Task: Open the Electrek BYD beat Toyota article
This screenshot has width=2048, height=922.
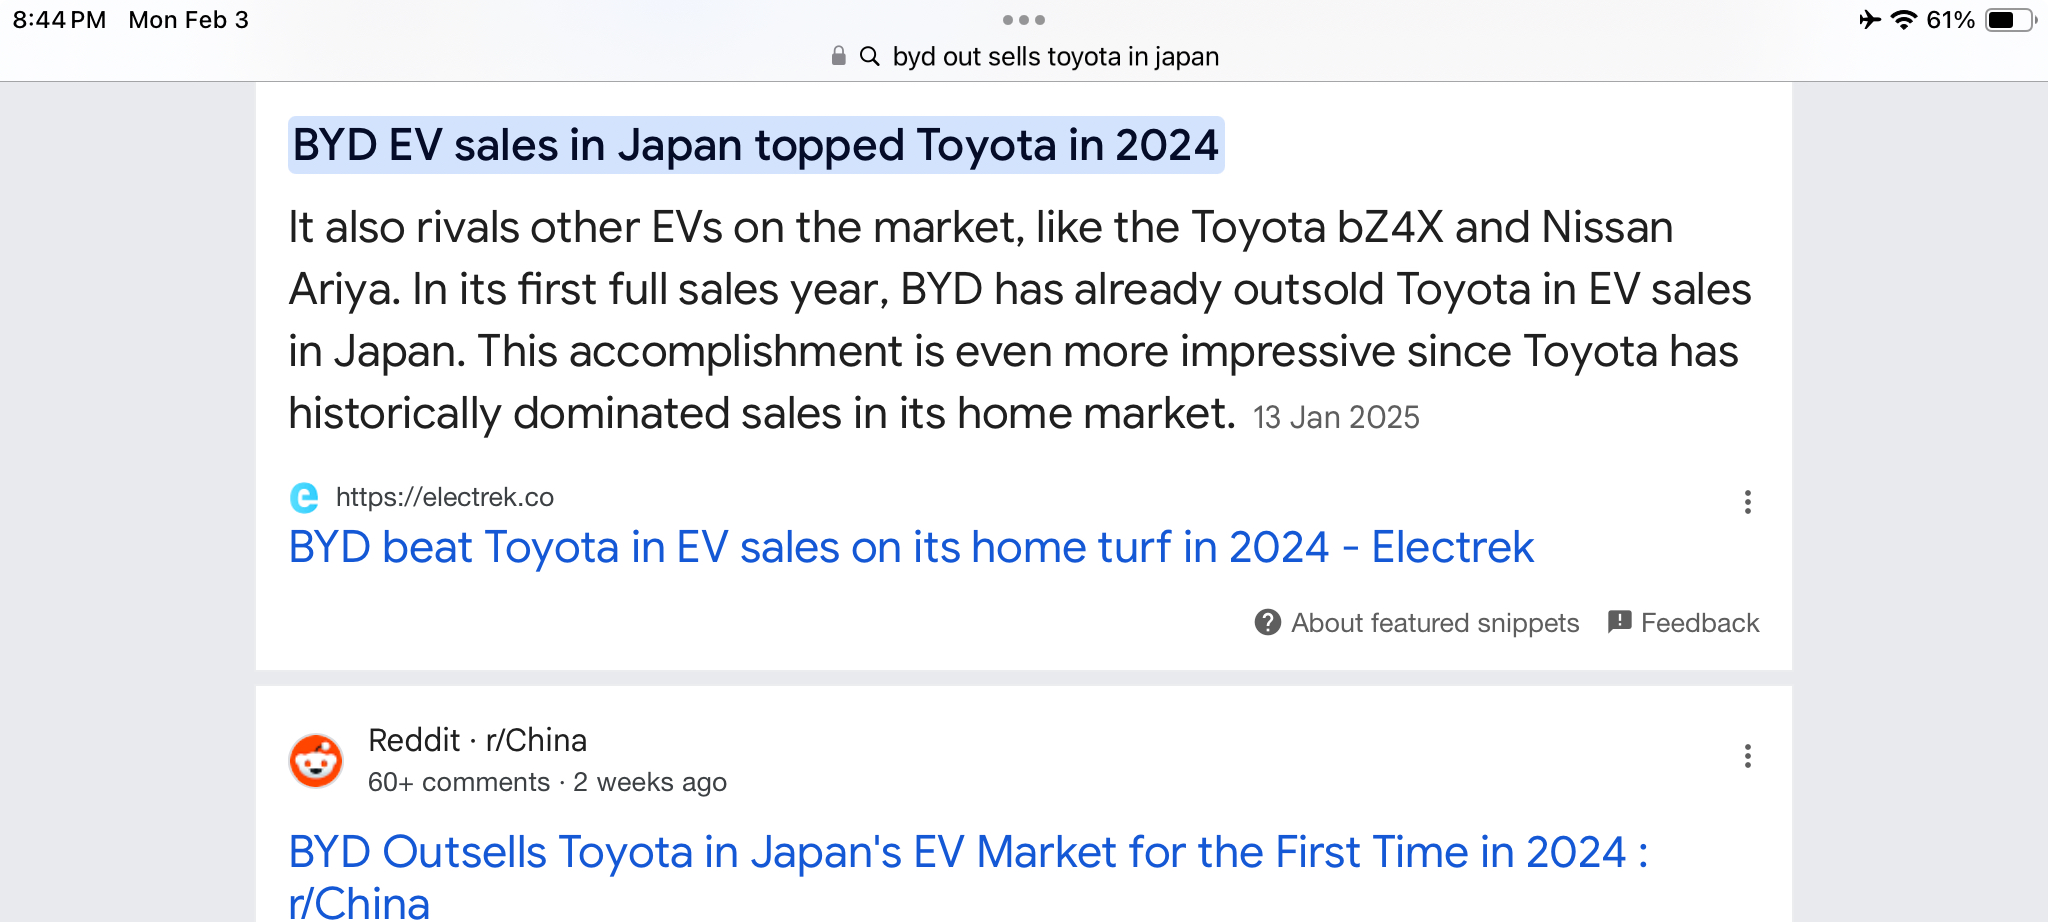Action: click(x=910, y=548)
